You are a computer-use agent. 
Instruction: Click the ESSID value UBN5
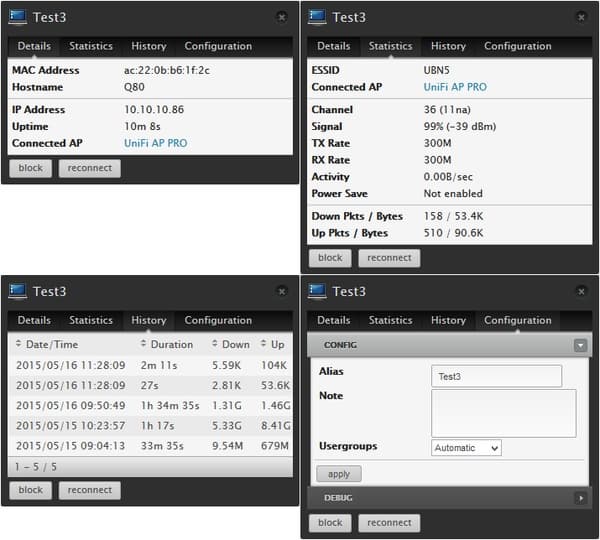(x=436, y=70)
